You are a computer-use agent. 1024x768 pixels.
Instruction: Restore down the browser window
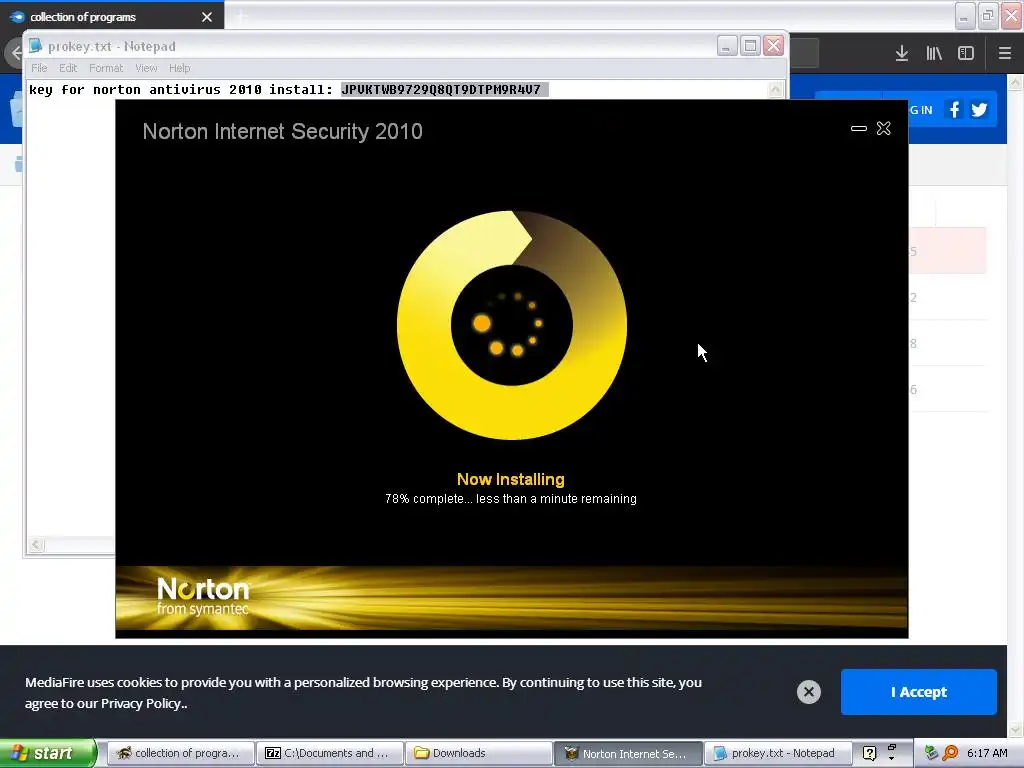tap(988, 16)
